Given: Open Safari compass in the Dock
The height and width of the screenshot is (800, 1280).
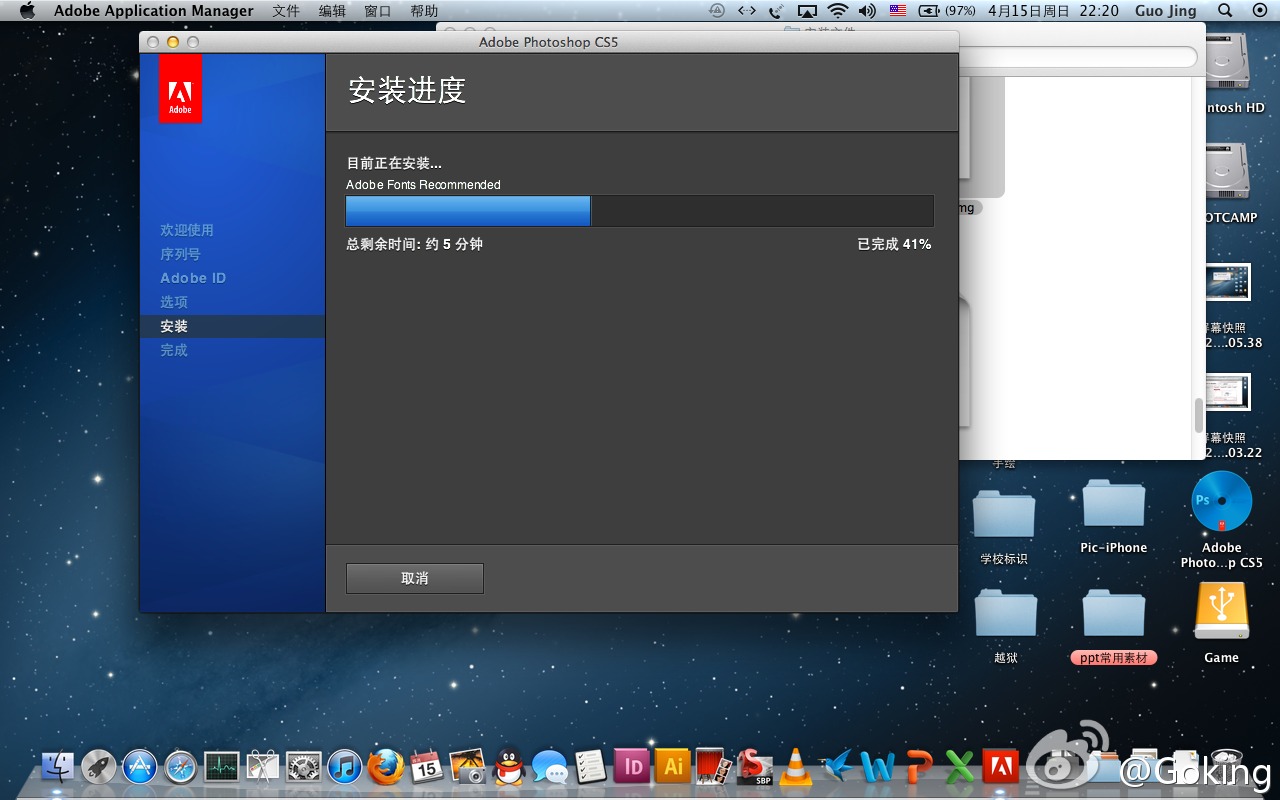Looking at the screenshot, I should click(x=181, y=767).
